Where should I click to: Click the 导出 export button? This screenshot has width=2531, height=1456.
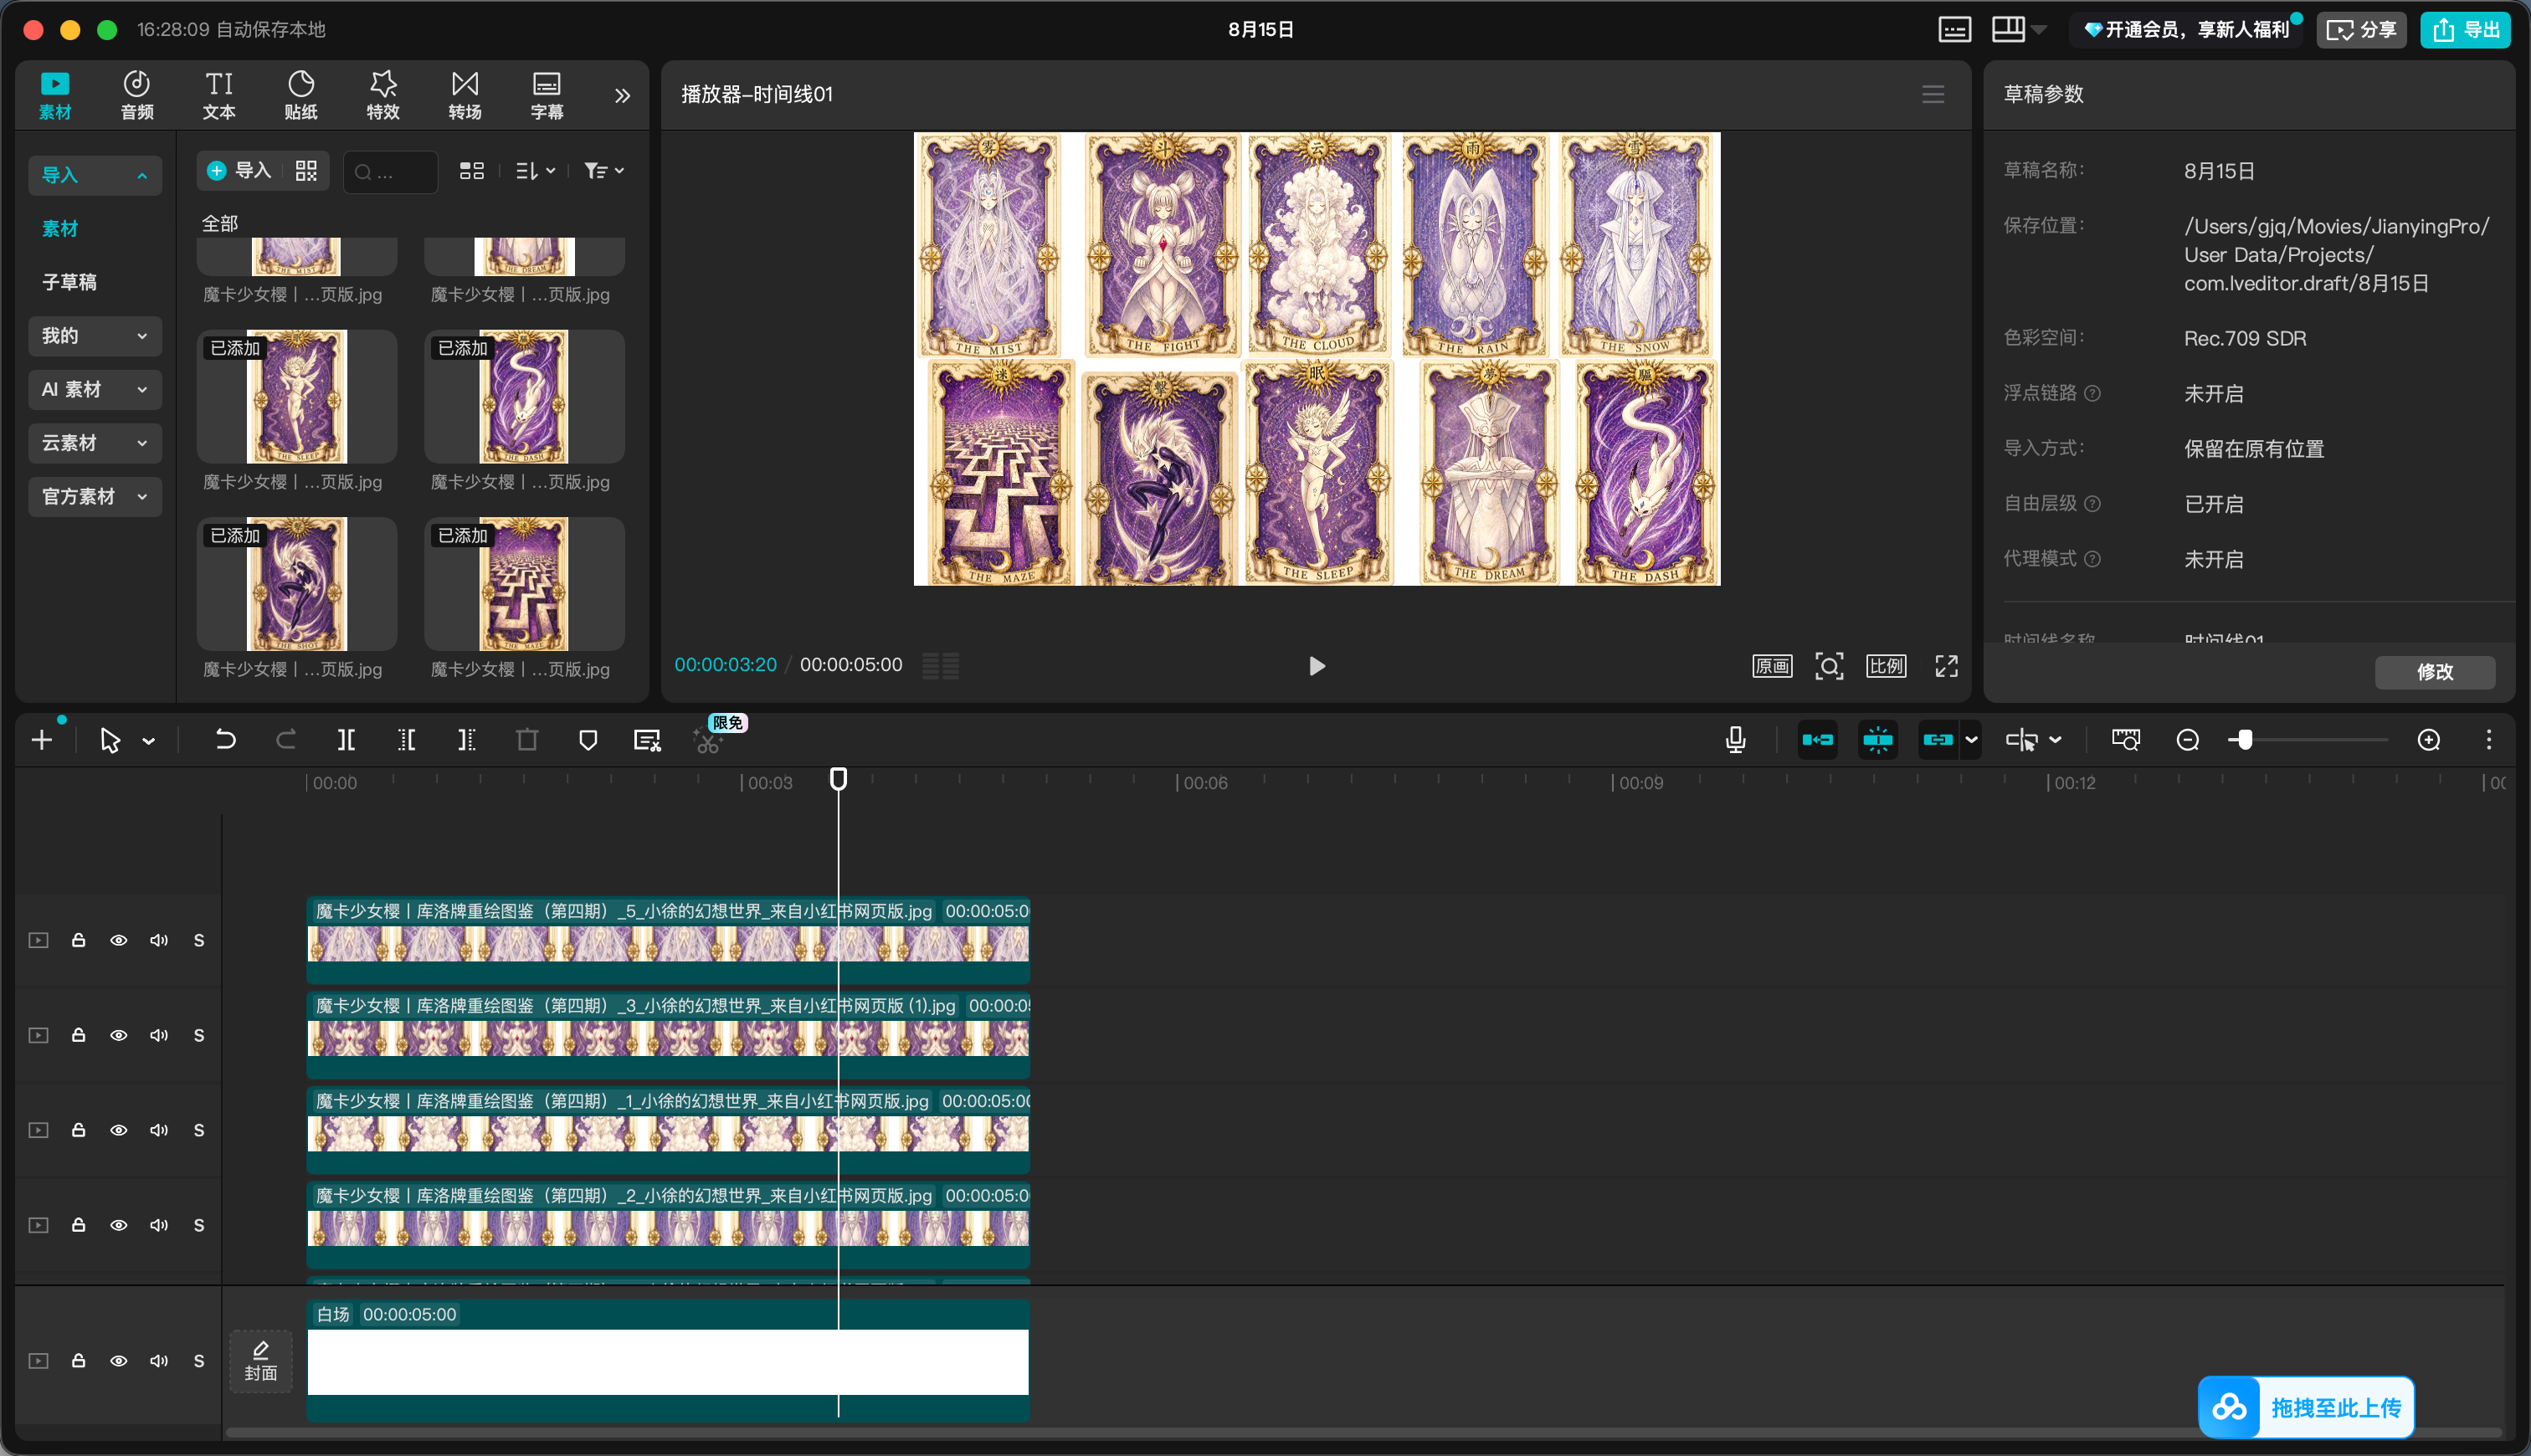(2465, 29)
